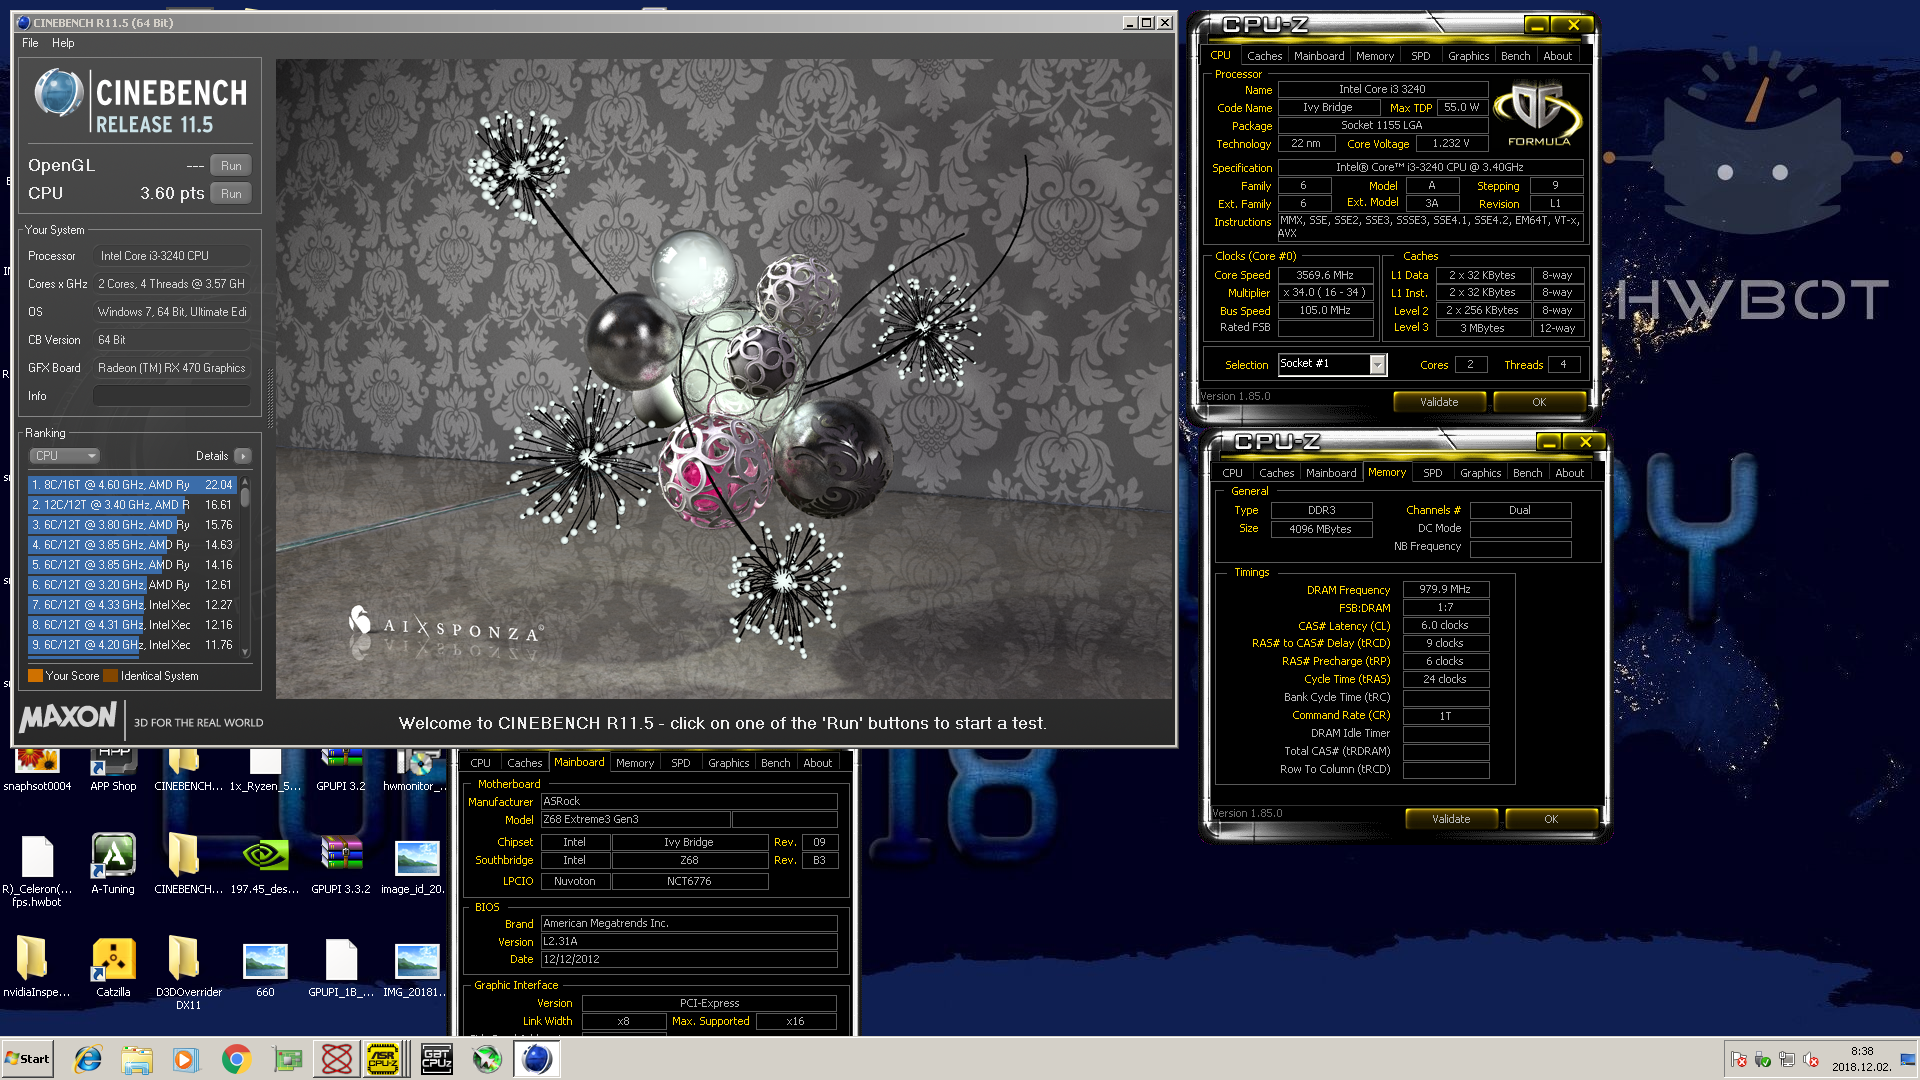Switch to Cinebench taskbar button

click(x=537, y=1059)
